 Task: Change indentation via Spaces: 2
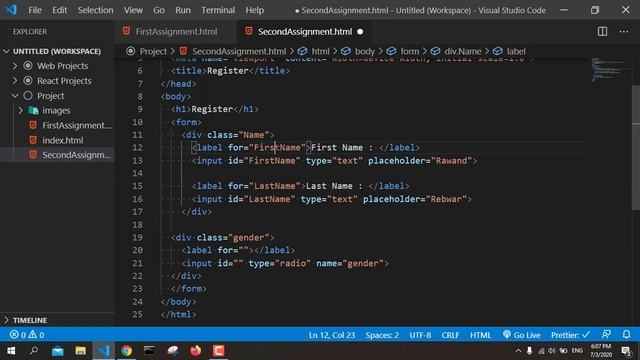click(382, 335)
